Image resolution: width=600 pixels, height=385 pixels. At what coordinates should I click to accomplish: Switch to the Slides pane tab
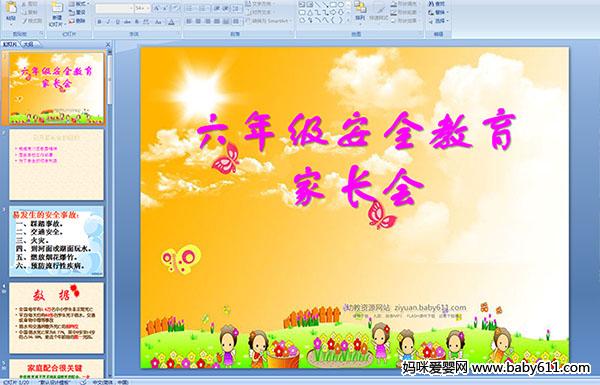pyautogui.click(x=10, y=44)
